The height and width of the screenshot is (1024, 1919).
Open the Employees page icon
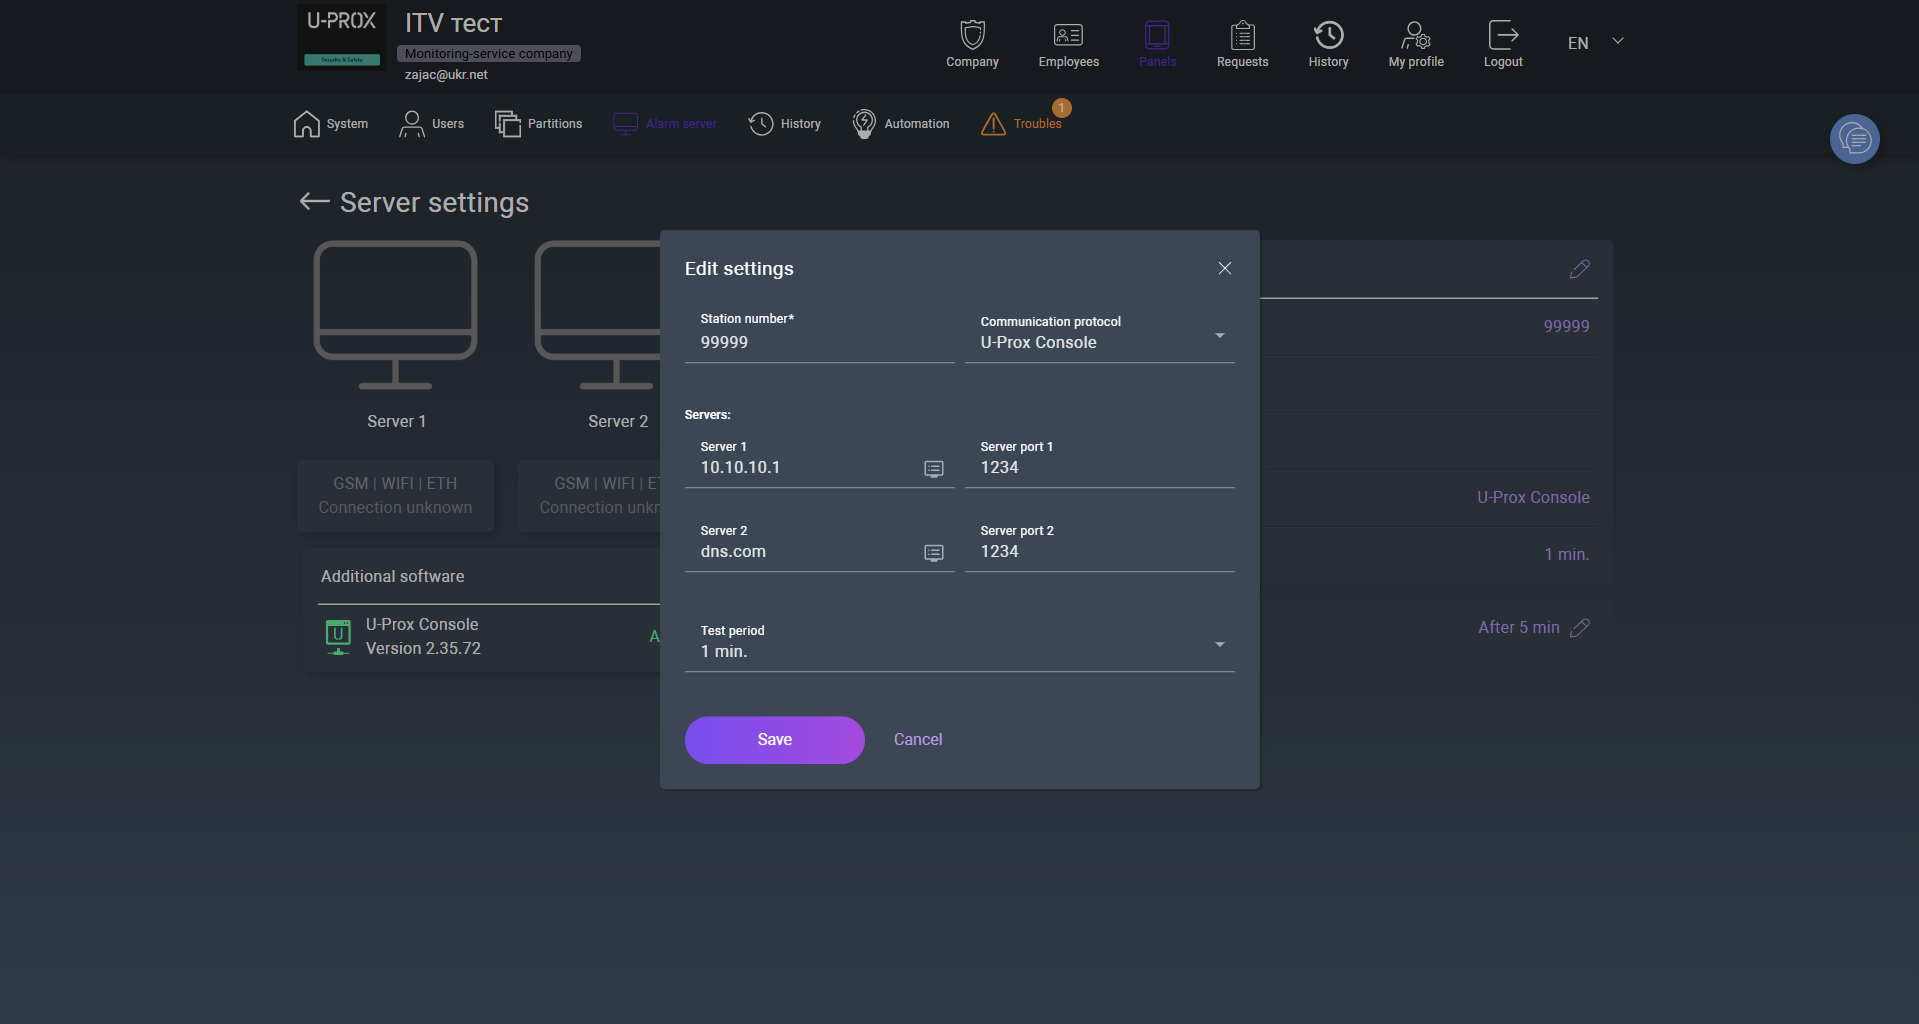[x=1068, y=36]
